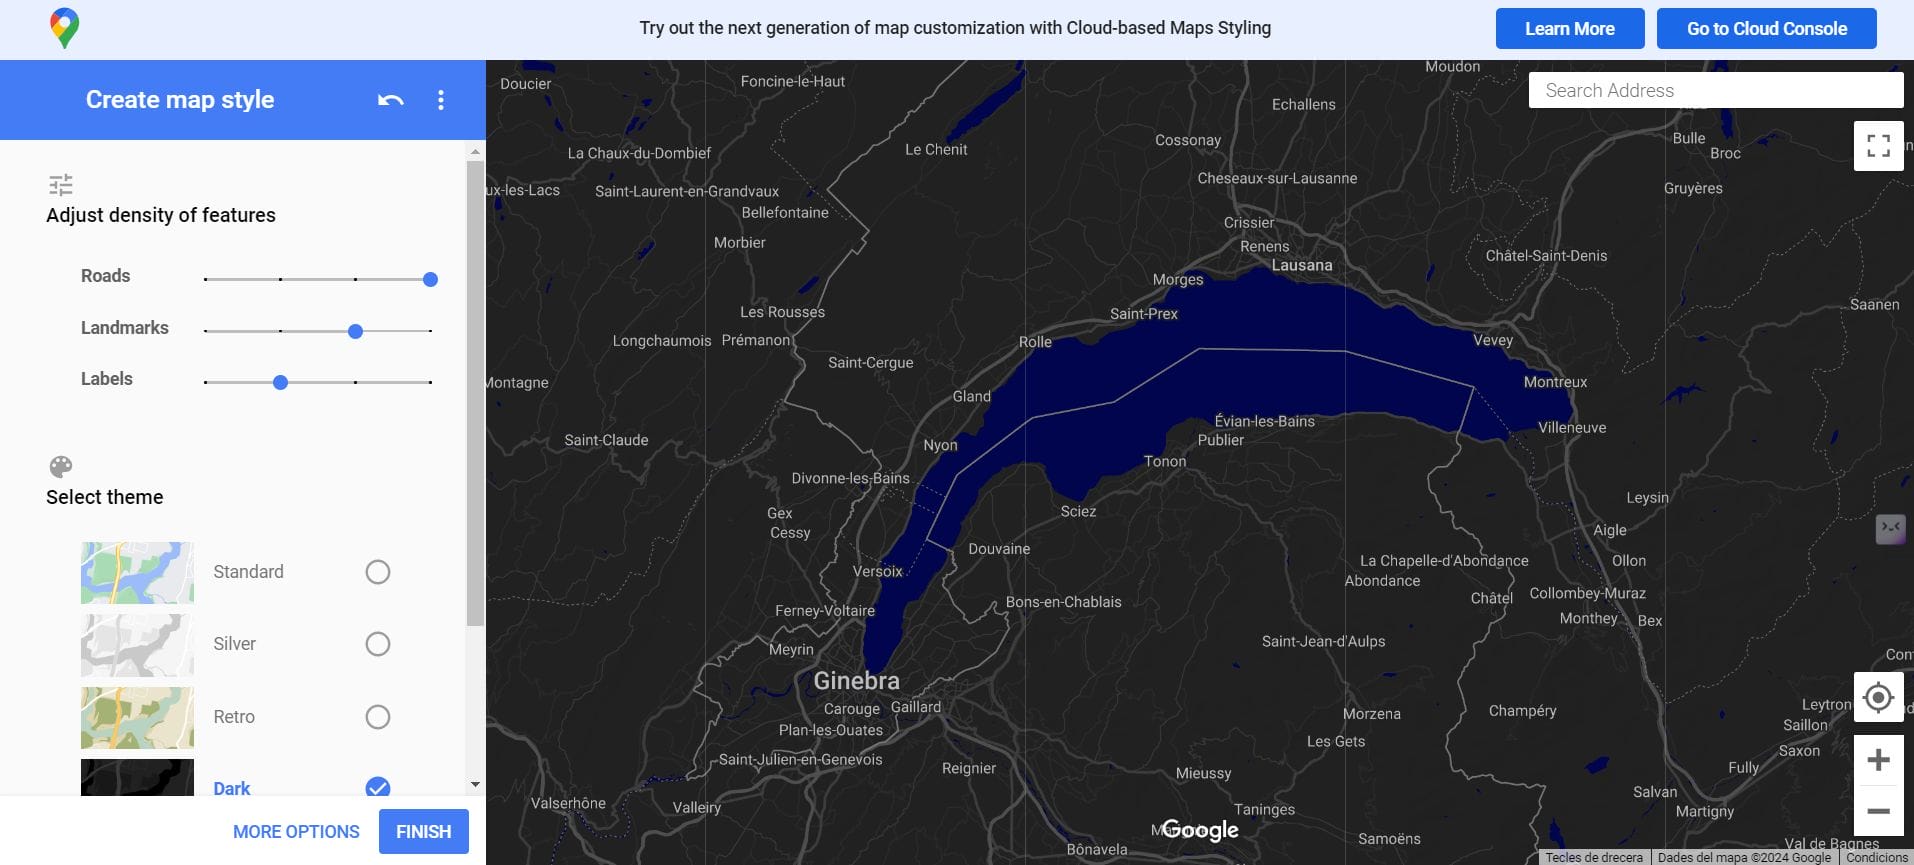Undo the last style change
Viewport: 1914px width, 865px height.
391,100
